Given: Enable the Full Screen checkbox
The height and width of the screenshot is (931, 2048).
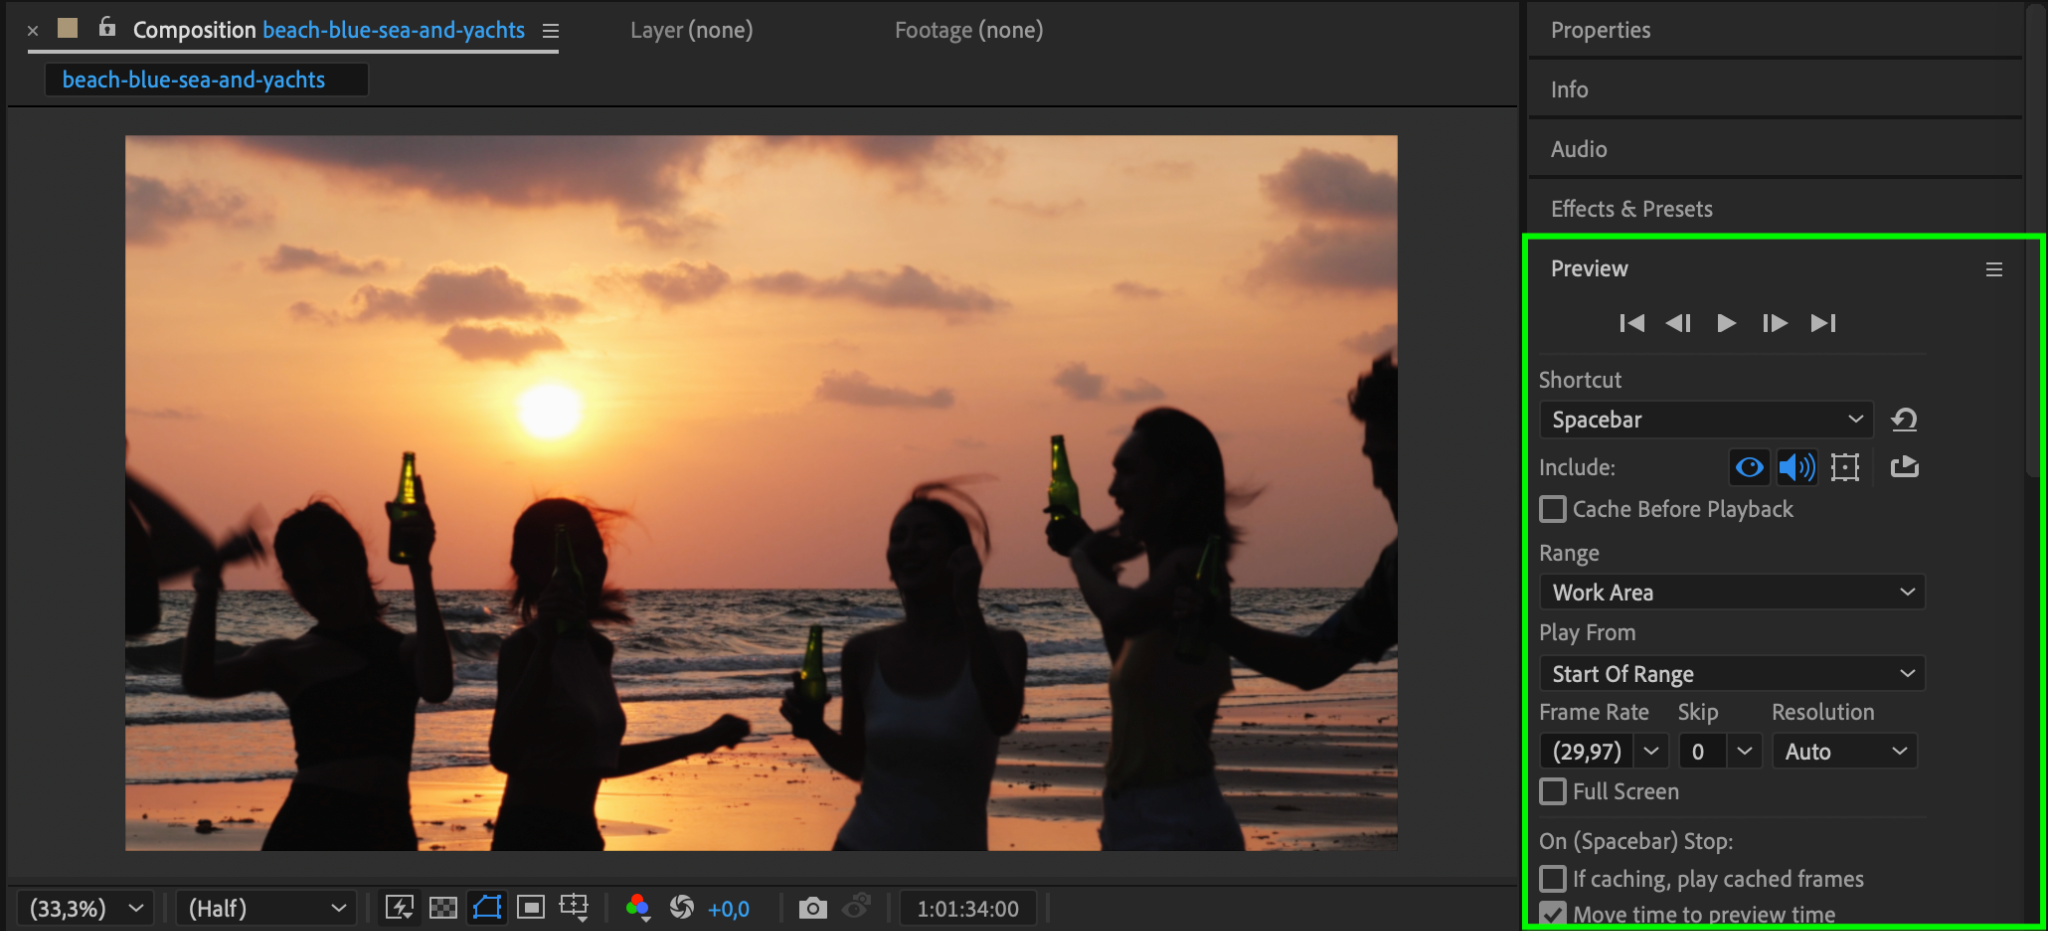Looking at the screenshot, I should point(1553,792).
